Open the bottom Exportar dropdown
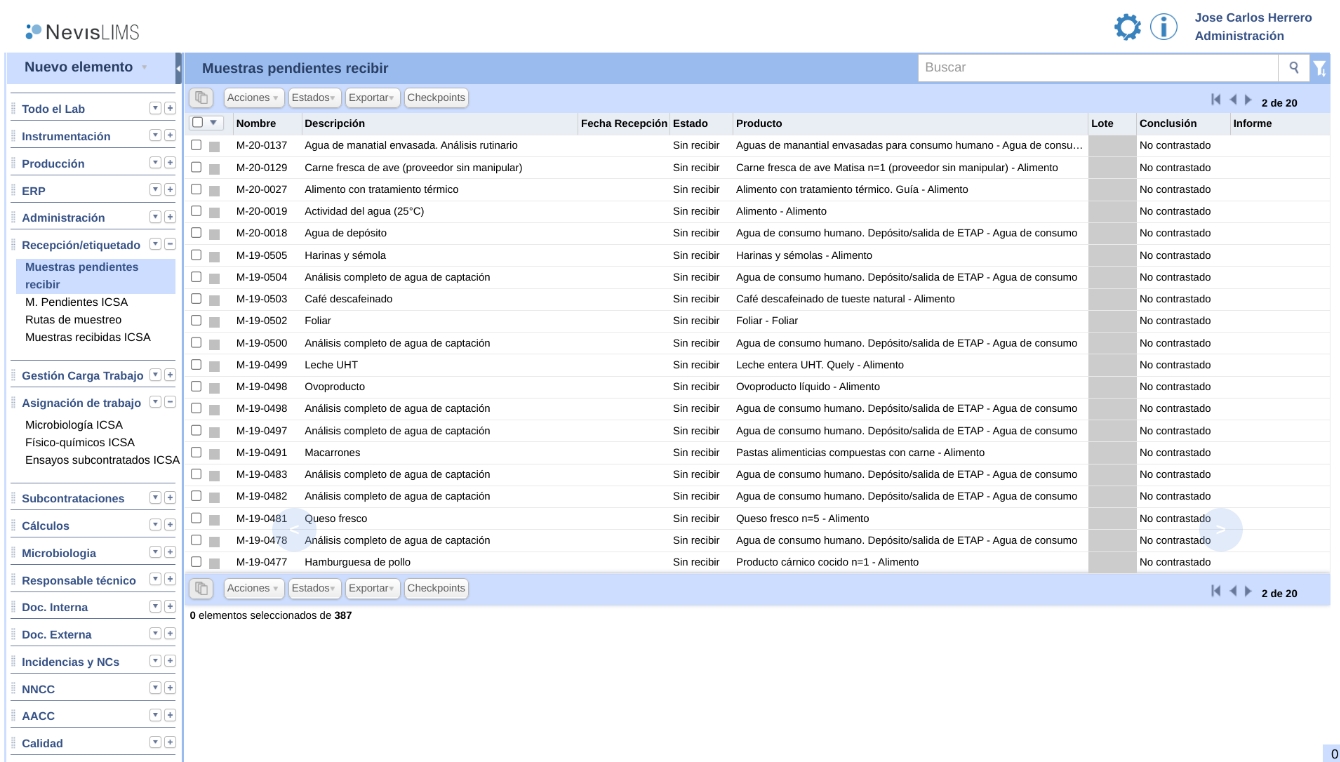This screenshot has height=762, width=1340. pyautogui.click(x=372, y=588)
